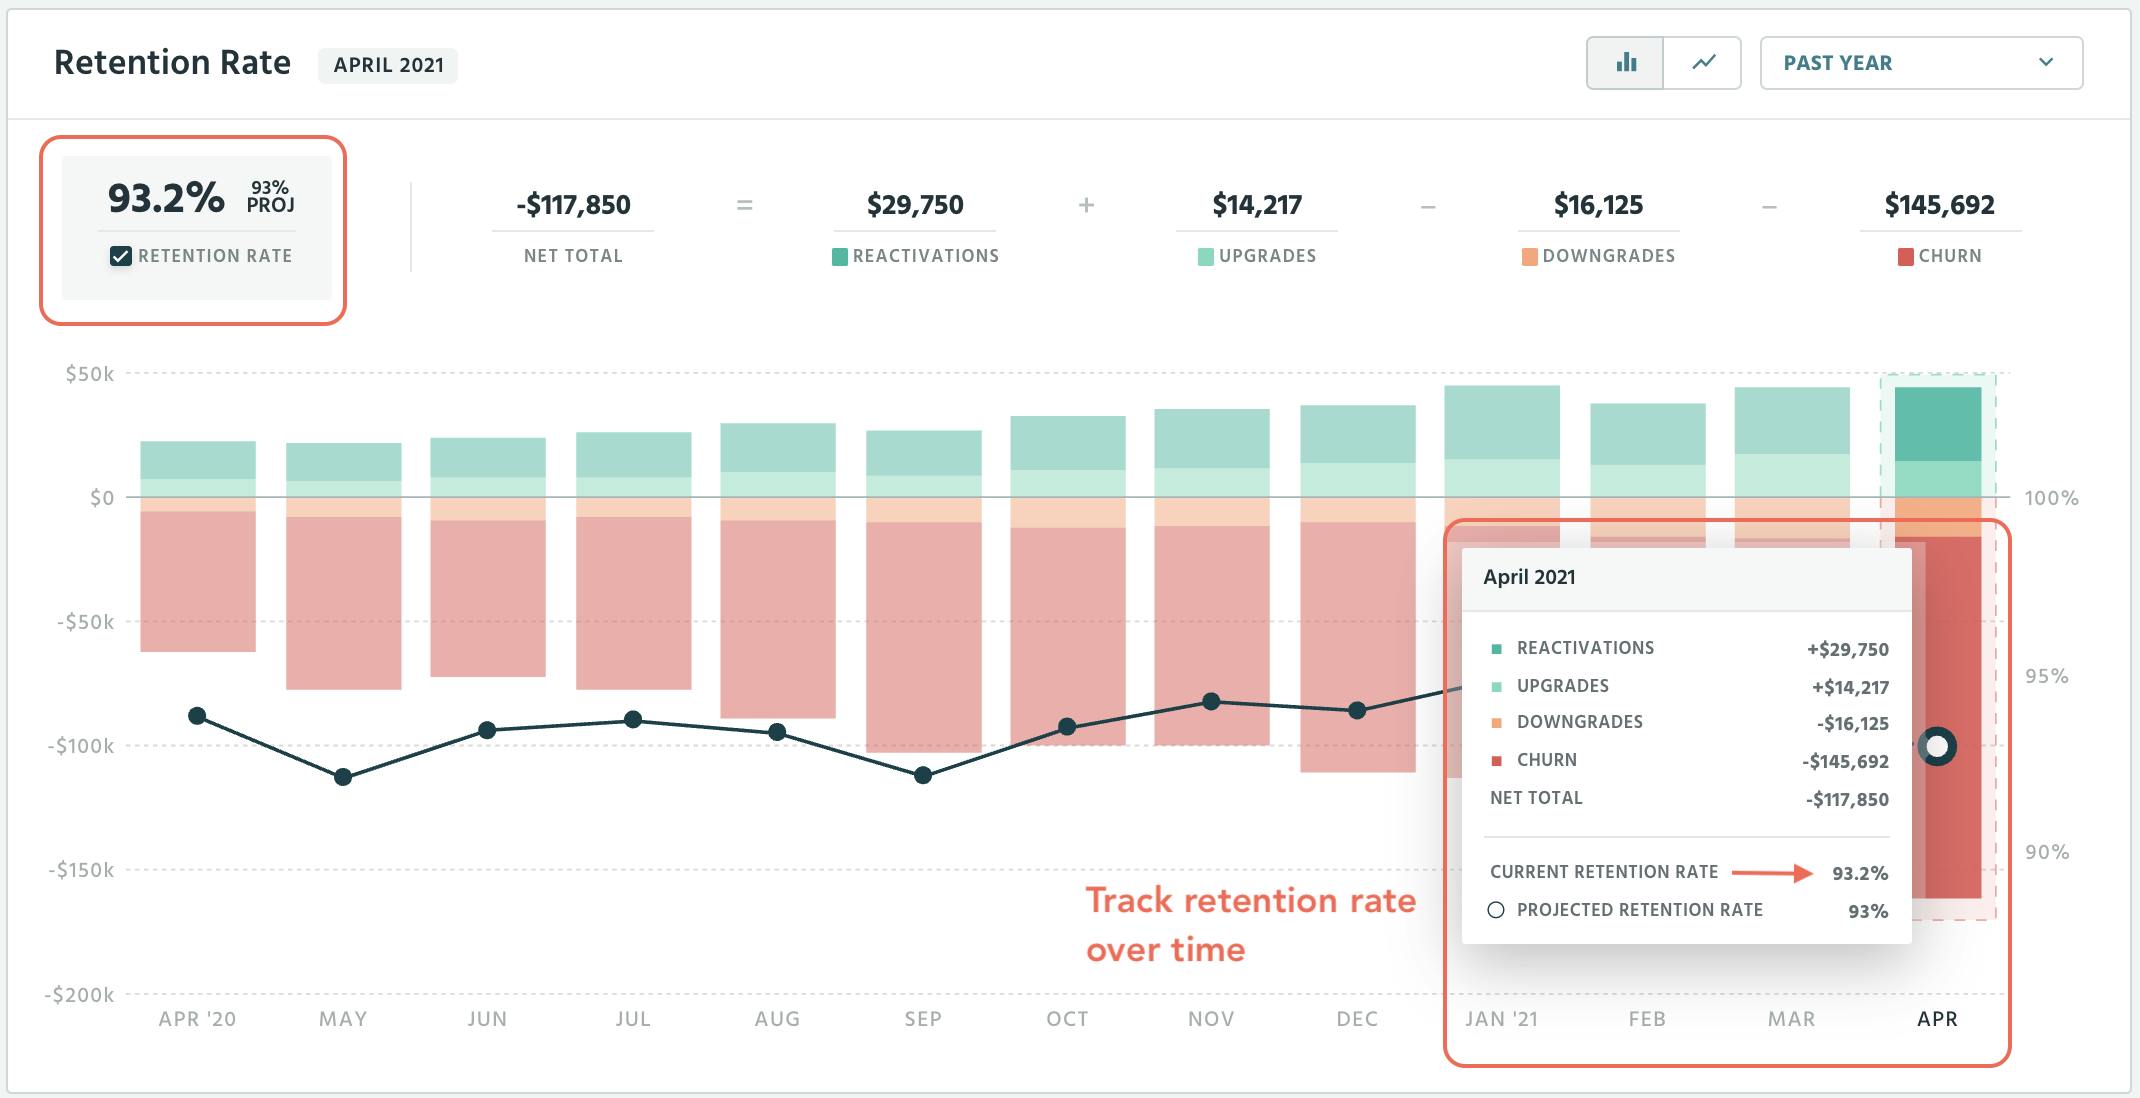2140x1098 pixels.
Task: Enable the retention rate tracking checkbox
Action: point(119,255)
